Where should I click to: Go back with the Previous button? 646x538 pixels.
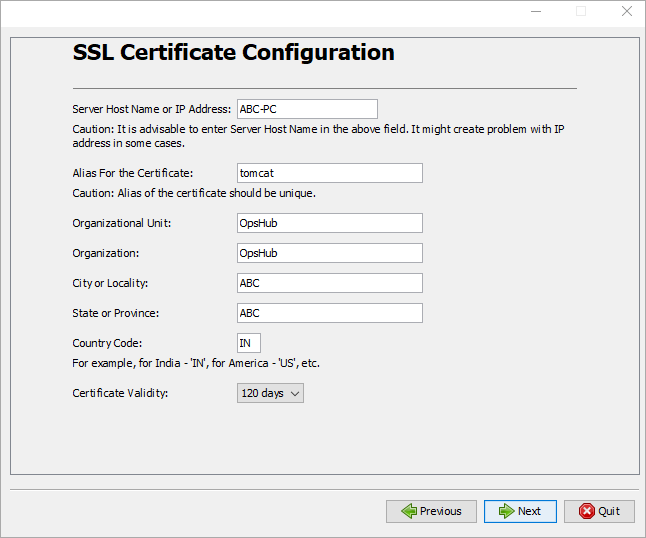431,511
